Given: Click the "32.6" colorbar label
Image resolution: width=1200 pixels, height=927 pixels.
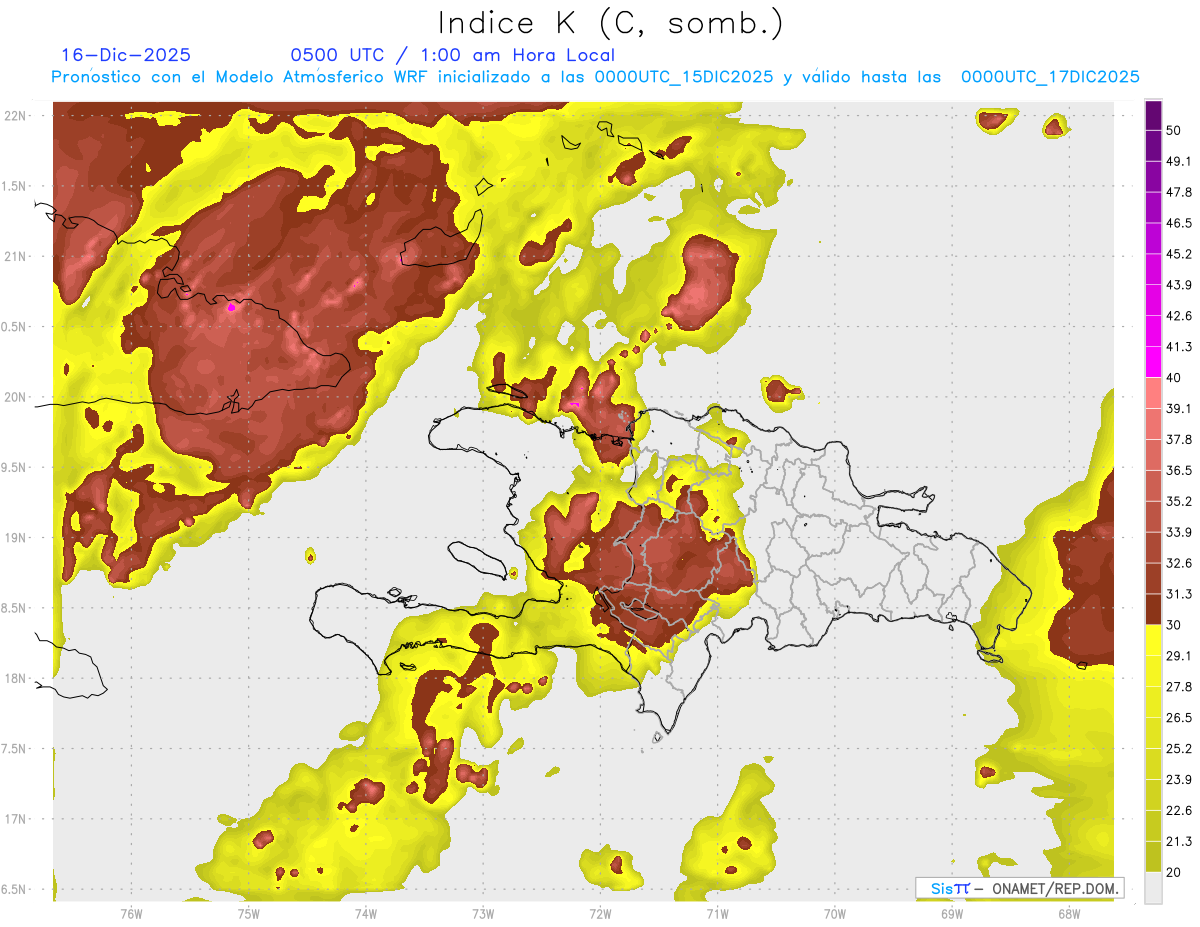Looking at the screenshot, I should point(1178,563).
